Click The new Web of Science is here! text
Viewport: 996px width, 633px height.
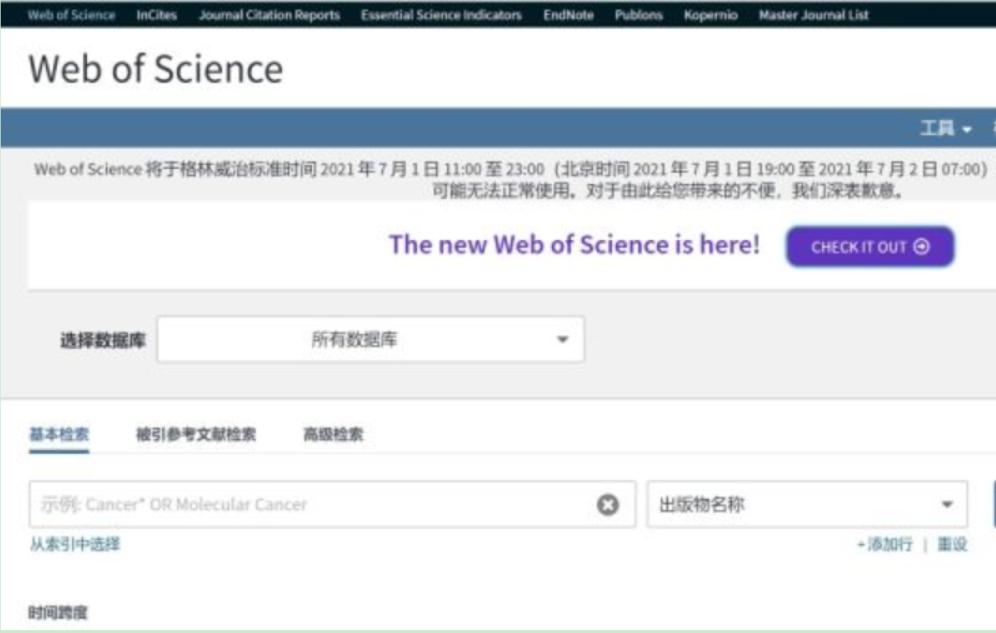[574, 244]
